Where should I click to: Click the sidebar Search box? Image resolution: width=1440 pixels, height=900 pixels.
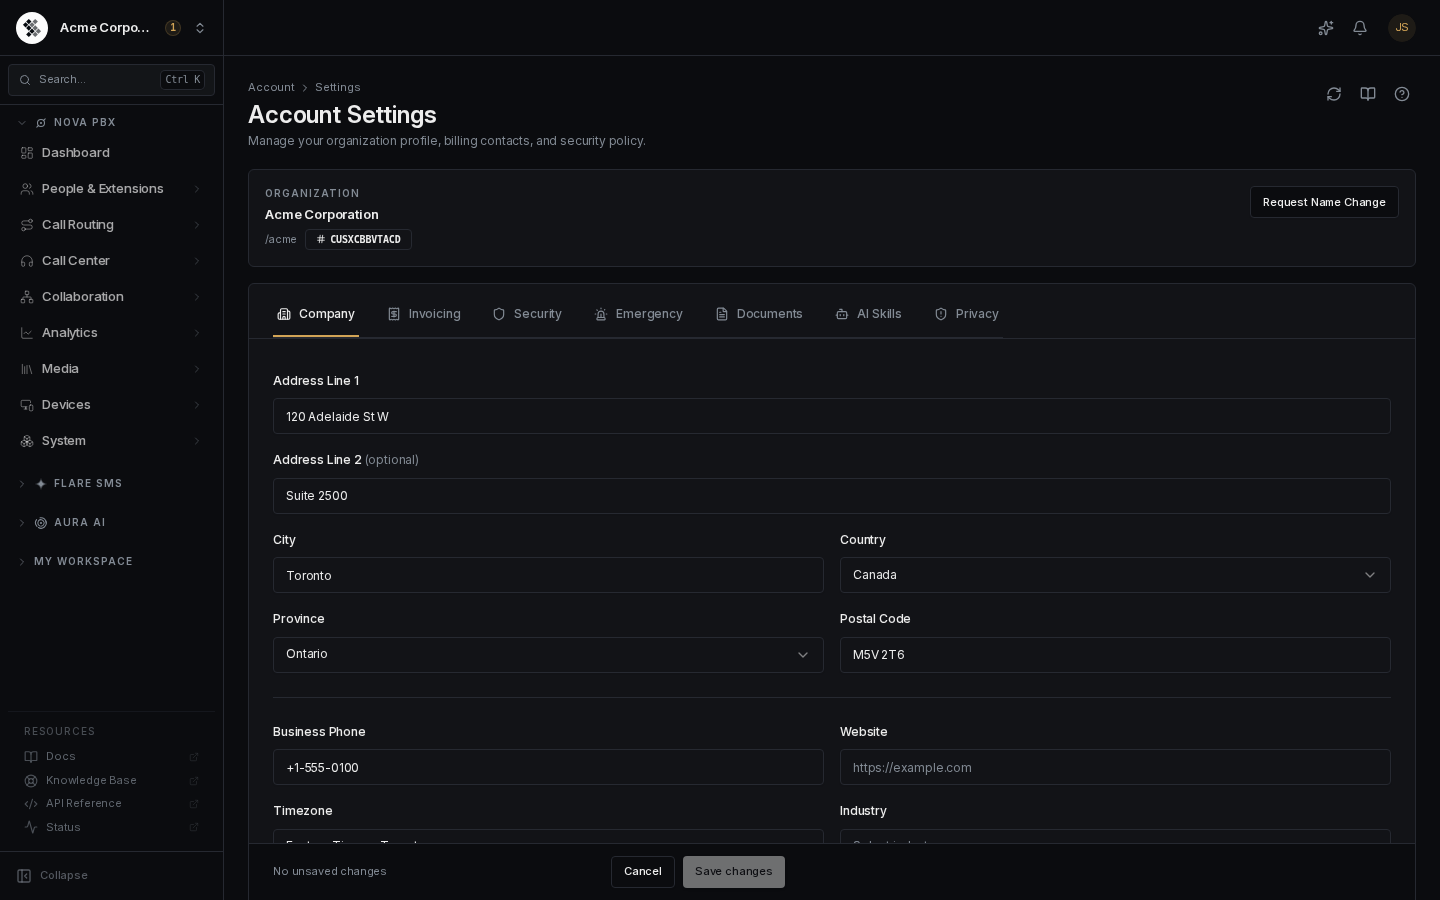[111, 80]
